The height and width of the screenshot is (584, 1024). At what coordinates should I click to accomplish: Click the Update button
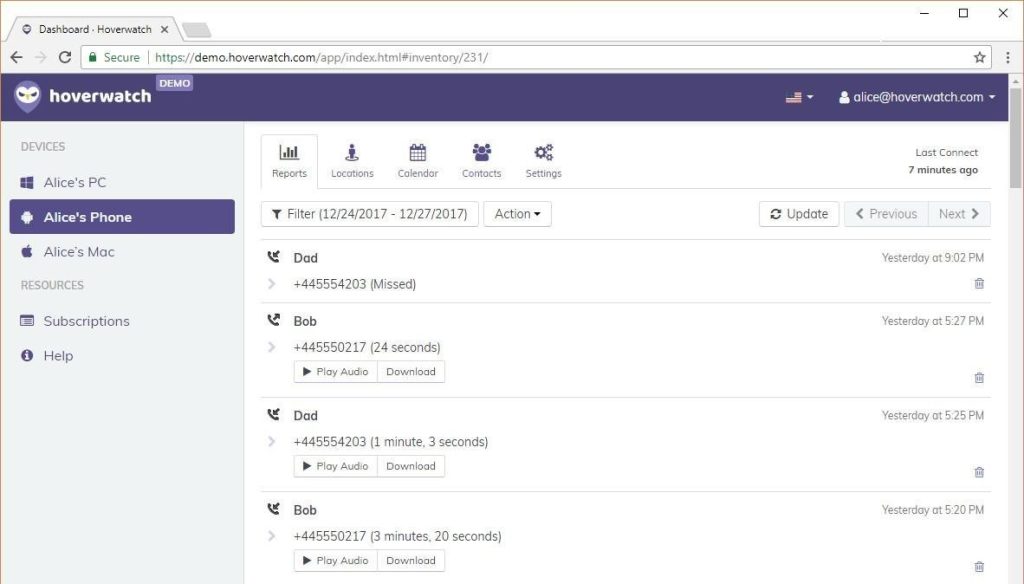click(798, 213)
